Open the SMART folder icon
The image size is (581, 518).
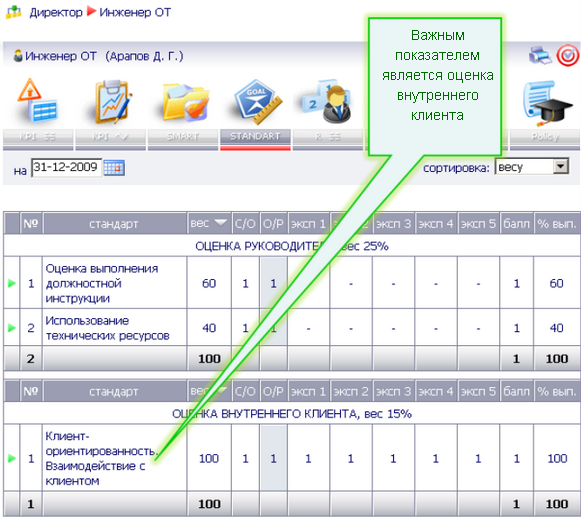(185, 102)
